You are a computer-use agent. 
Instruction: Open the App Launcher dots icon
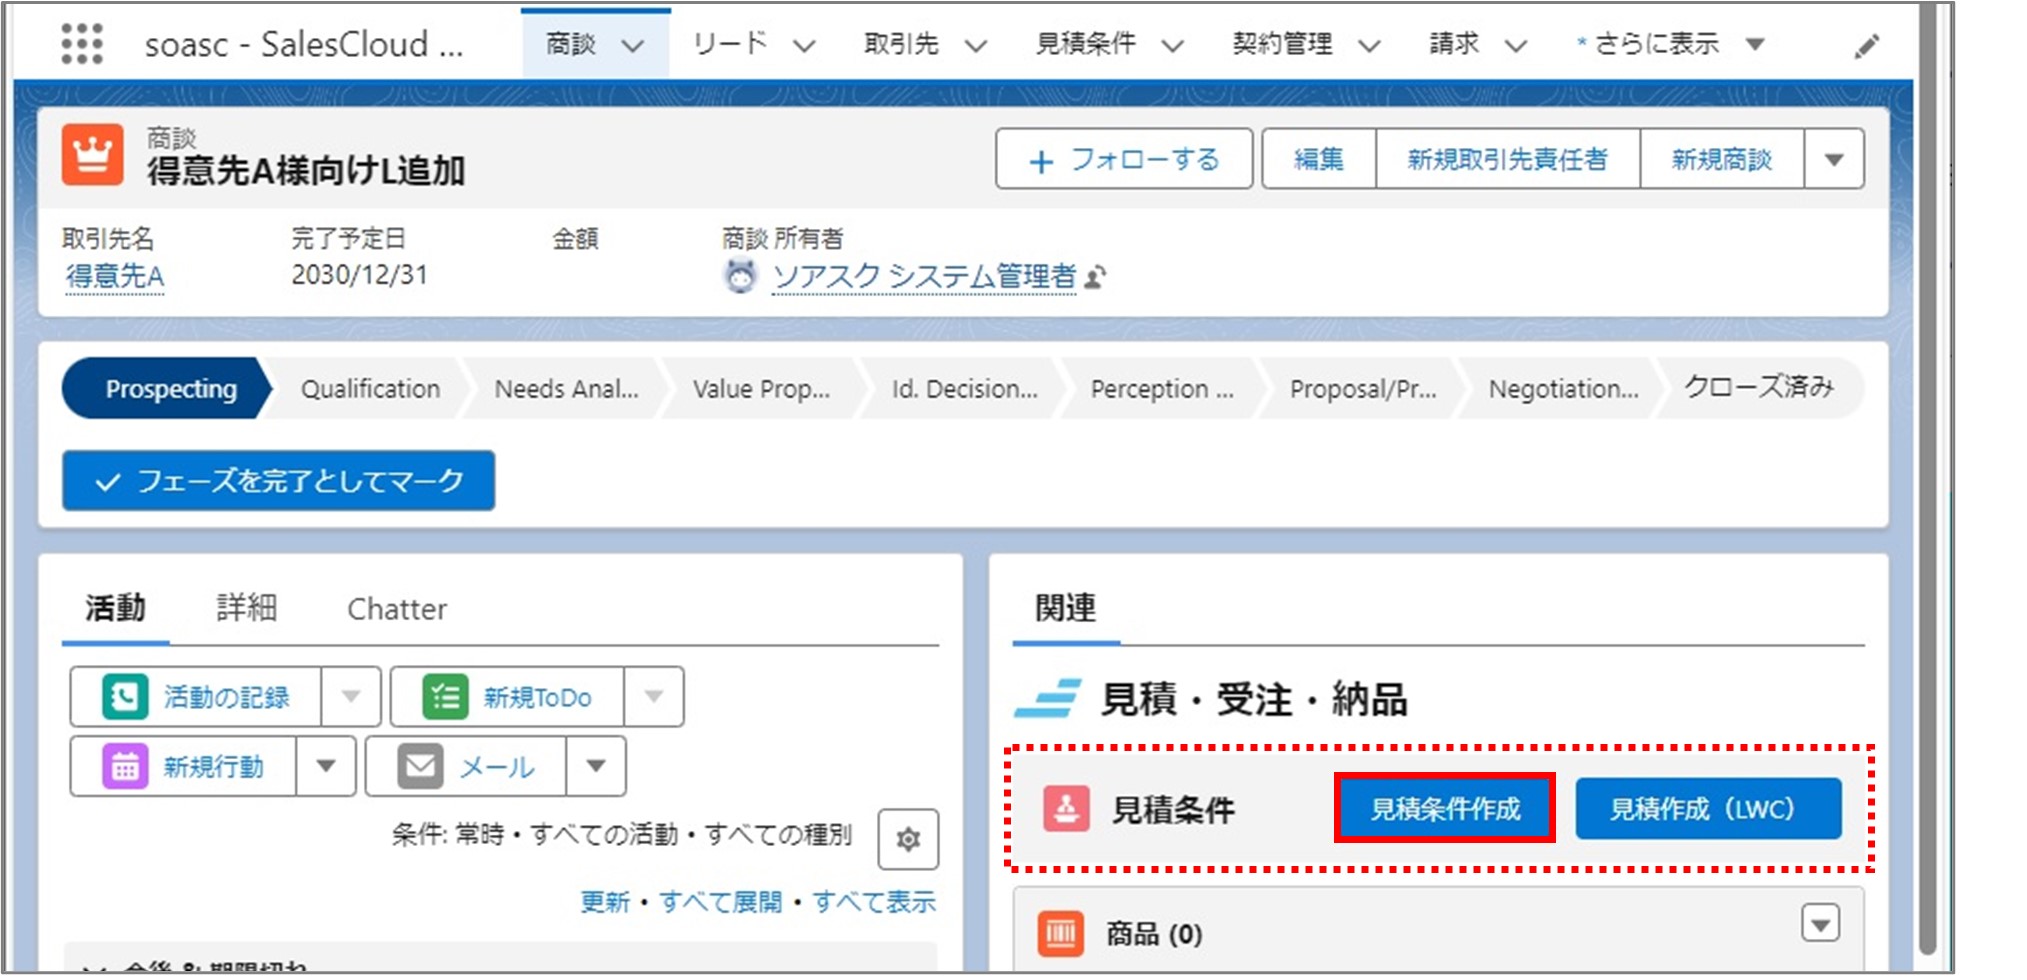click(x=82, y=44)
